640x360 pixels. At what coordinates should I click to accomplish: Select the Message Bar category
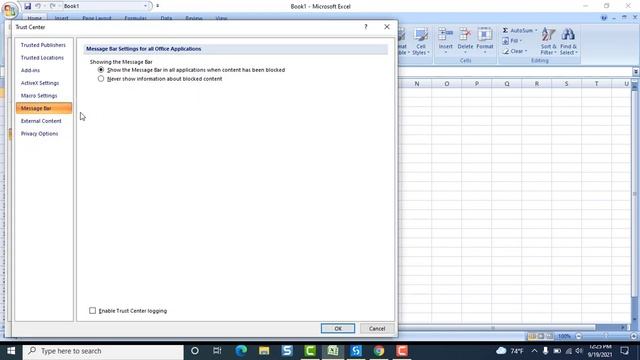[44, 108]
